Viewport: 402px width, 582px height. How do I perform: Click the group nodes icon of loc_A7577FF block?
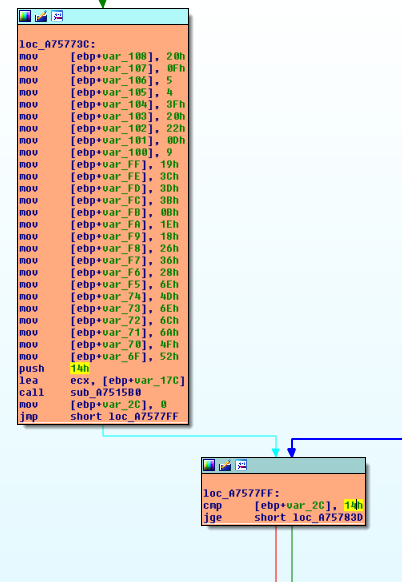pyautogui.click(x=241, y=465)
